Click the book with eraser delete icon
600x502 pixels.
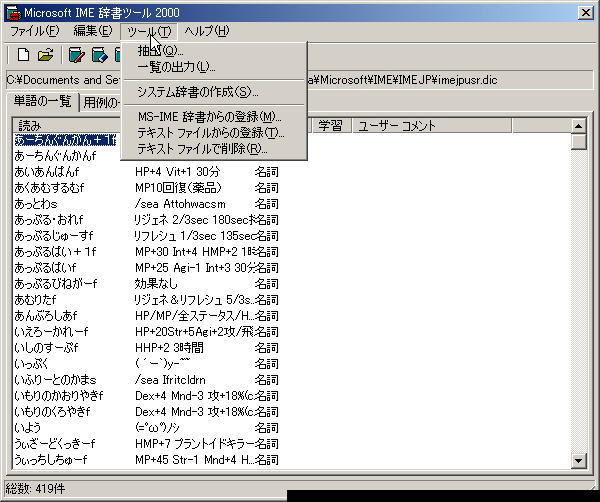point(99,55)
